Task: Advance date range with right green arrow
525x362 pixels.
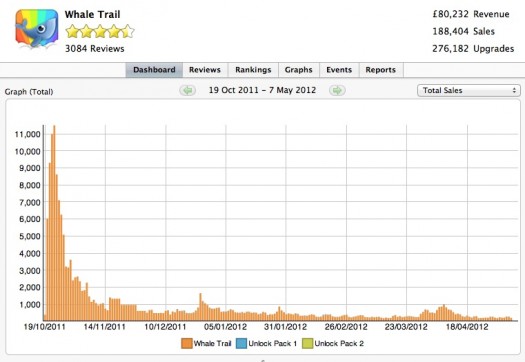Action: point(337,90)
